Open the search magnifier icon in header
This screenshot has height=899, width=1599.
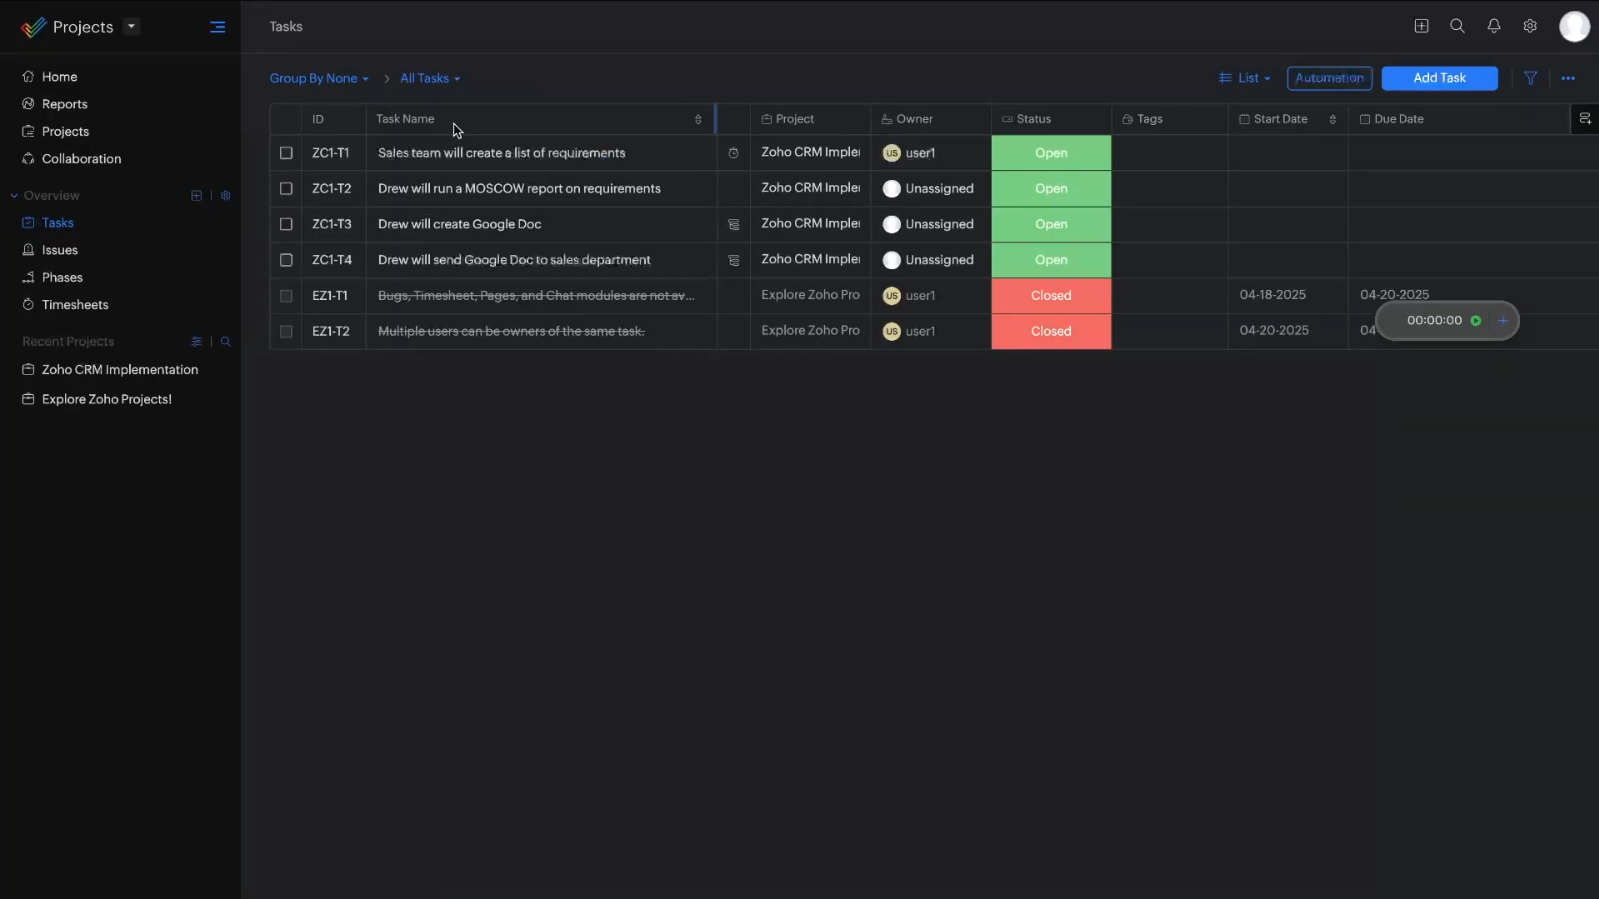pyautogui.click(x=1457, y=26)
